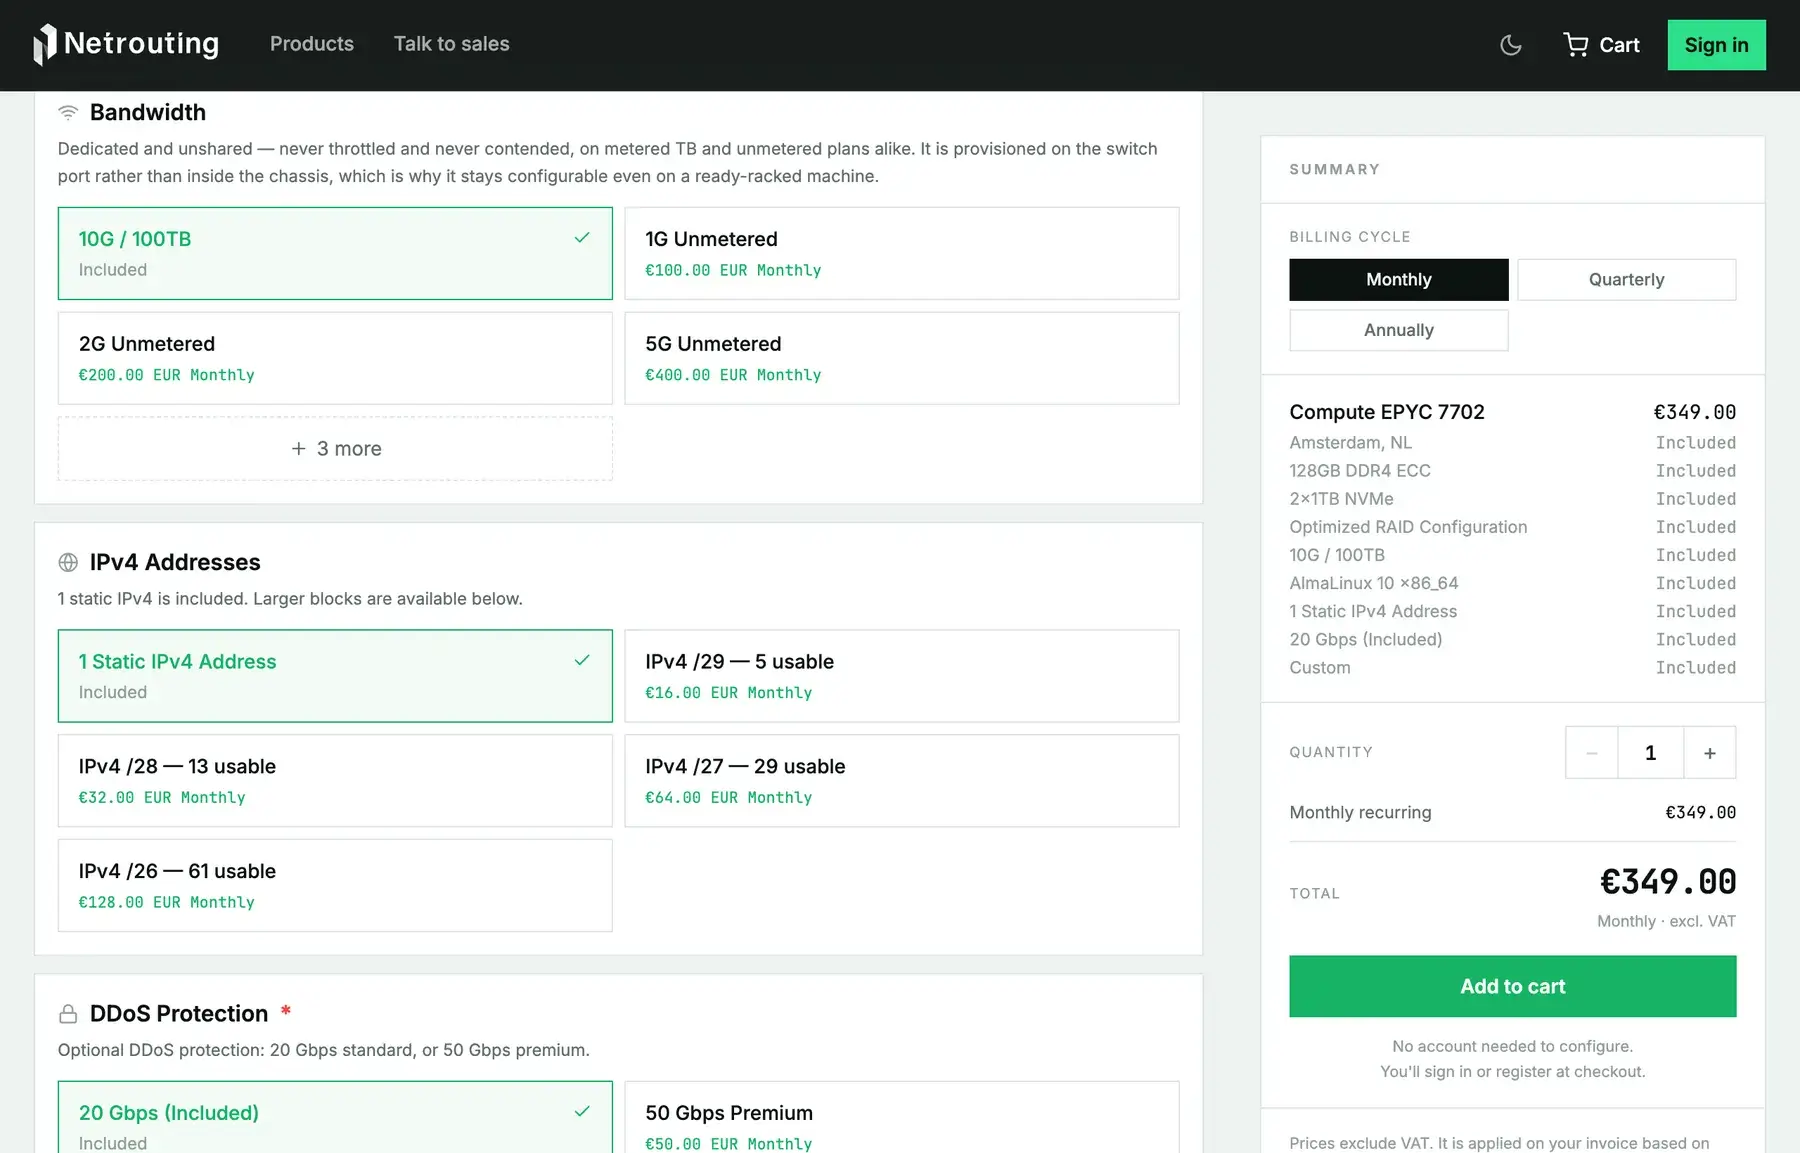
Task: Click the AlmaLinux 10 x86_64 summary row
Action: click(x=1513, y=583)
